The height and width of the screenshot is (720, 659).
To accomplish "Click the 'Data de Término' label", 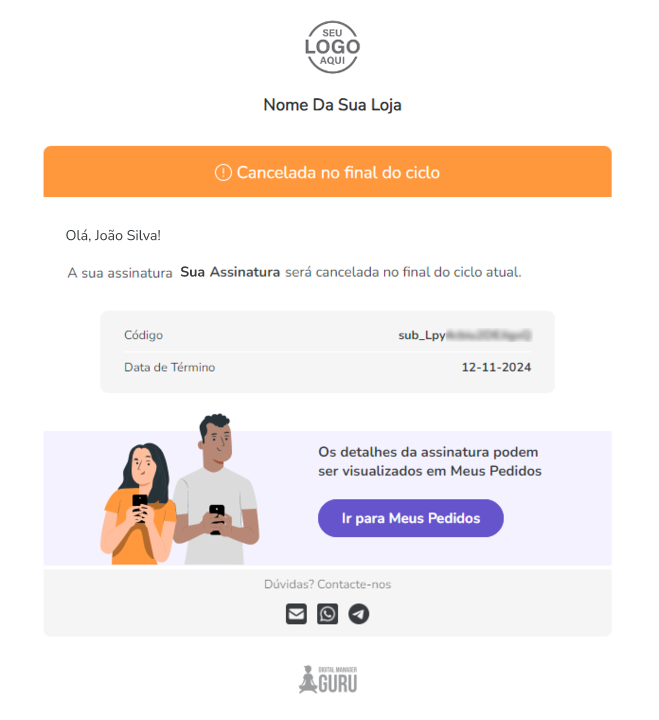I will click(169, 367).
